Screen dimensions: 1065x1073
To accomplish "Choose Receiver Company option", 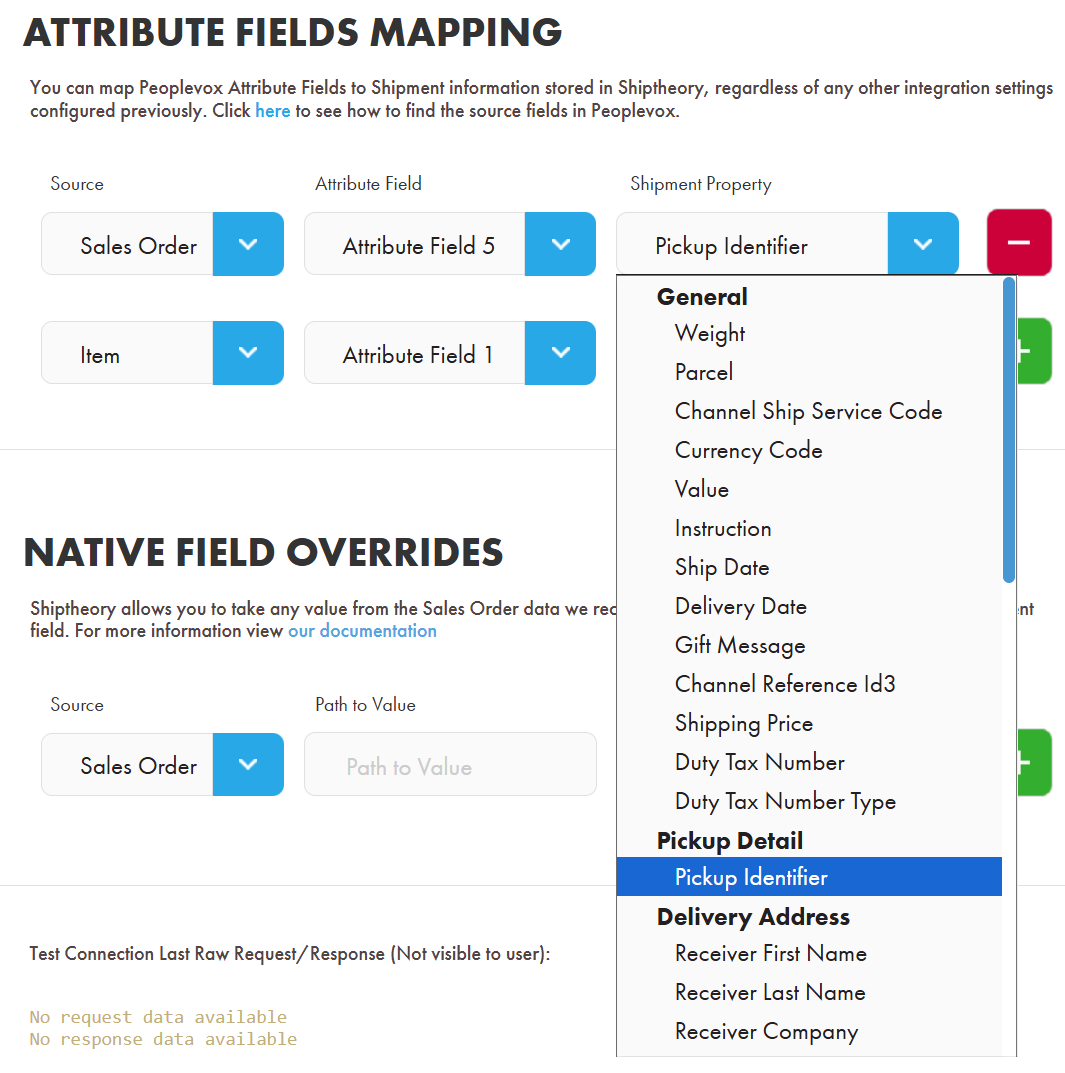I will click(x=809, y=1031).
